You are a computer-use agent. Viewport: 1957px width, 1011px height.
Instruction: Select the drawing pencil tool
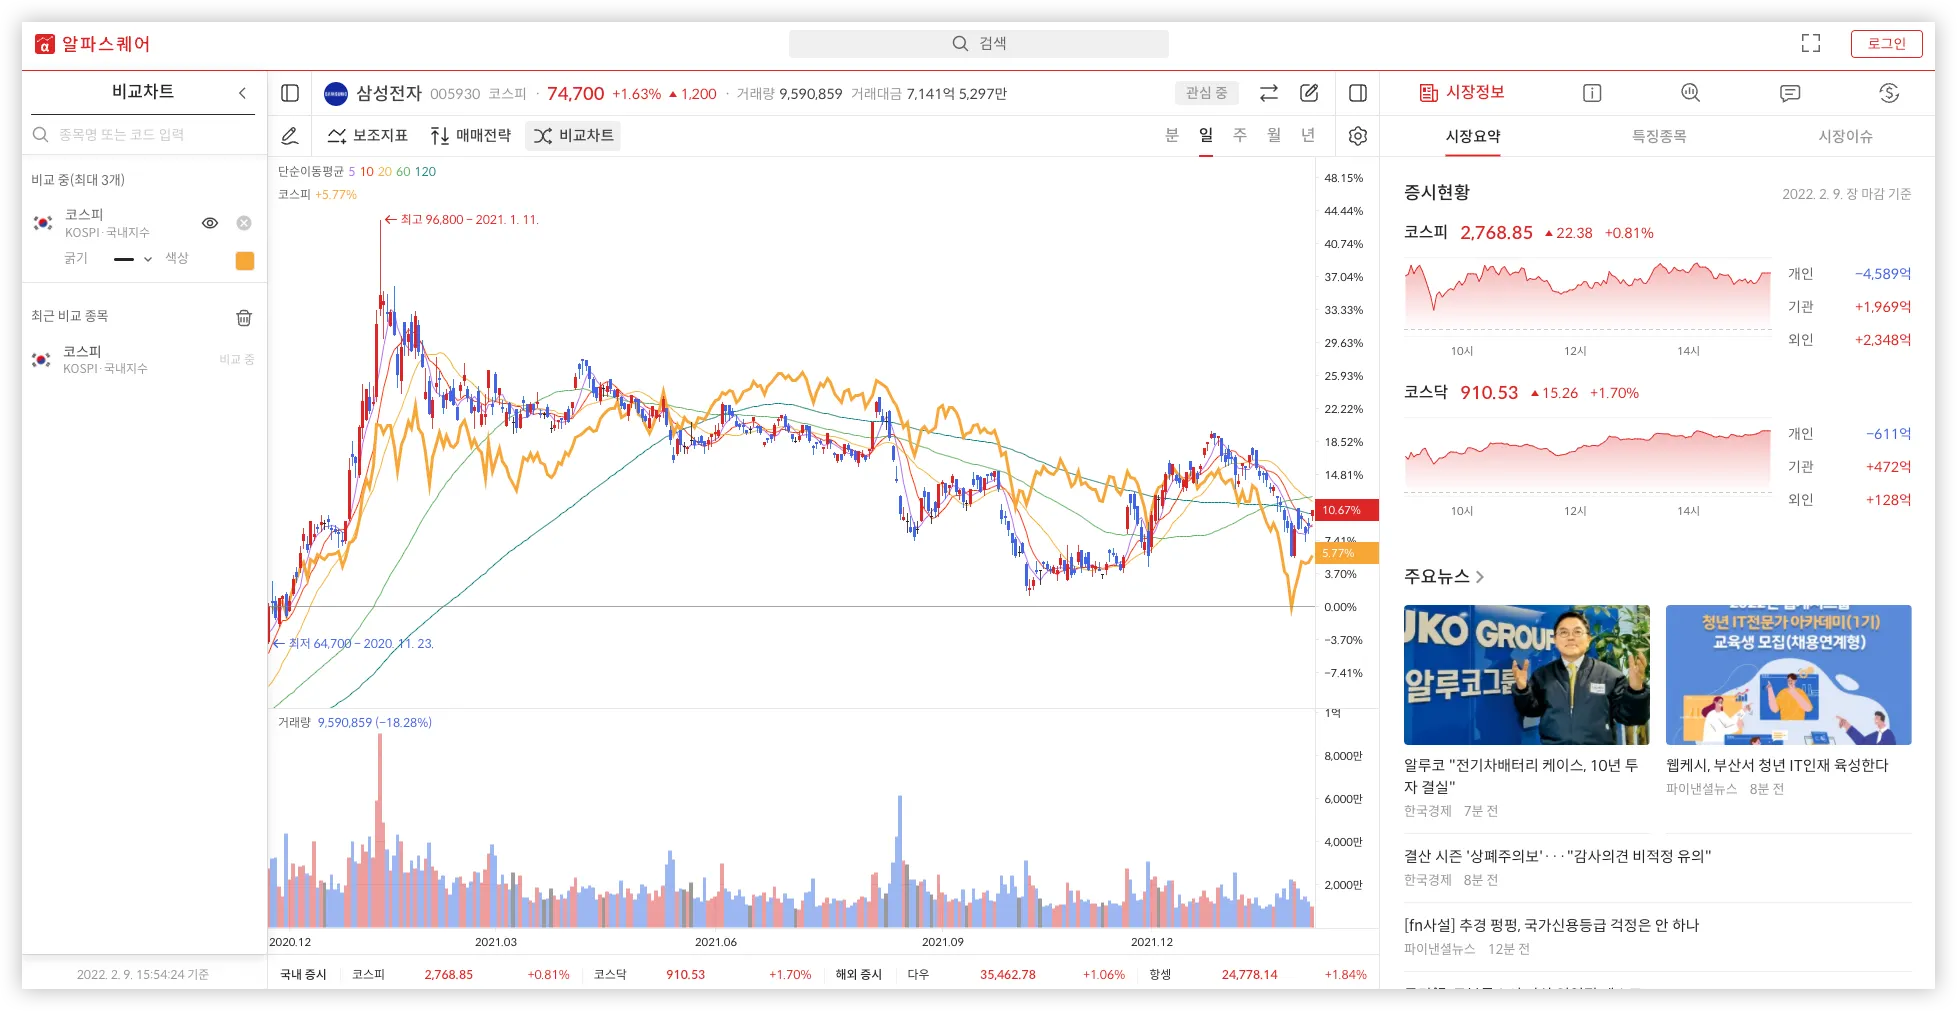tap(290, 136)
